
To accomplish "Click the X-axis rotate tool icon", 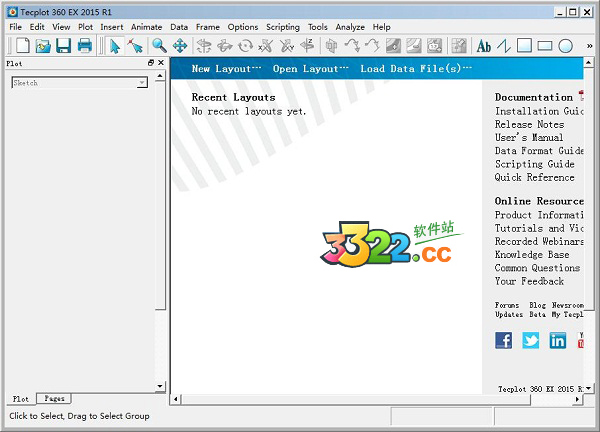I will [x=266, y=46].
